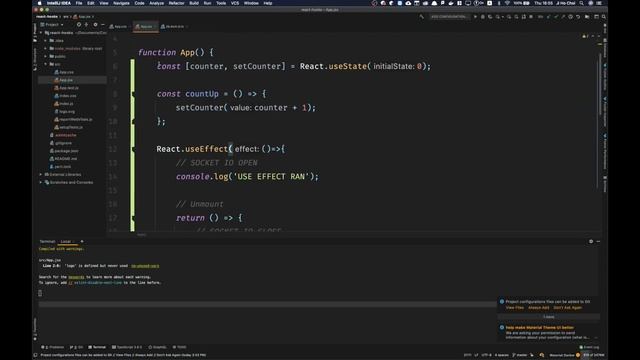The width and height of the screenshot is (640, 360).
Task: Add a new terminal session with plus
Action: [82, 242]
